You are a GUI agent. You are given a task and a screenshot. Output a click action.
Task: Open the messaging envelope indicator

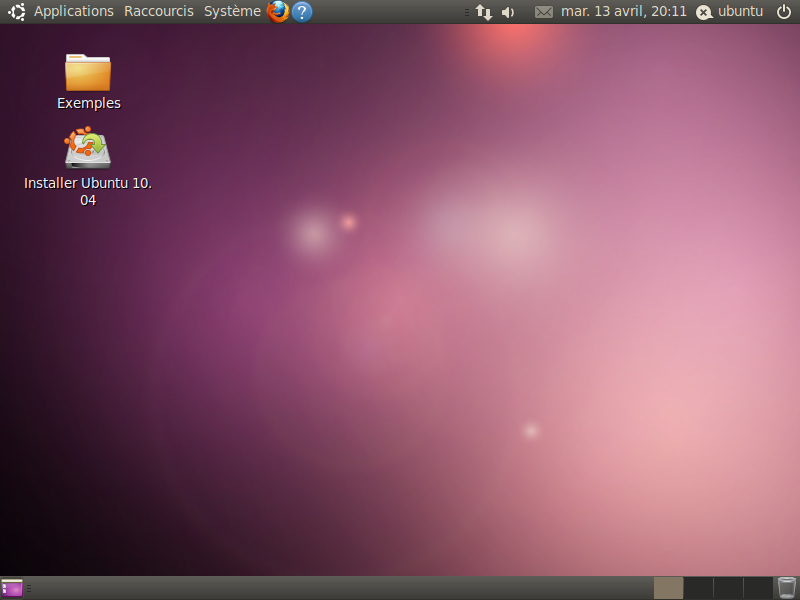[x=544, y=12]
